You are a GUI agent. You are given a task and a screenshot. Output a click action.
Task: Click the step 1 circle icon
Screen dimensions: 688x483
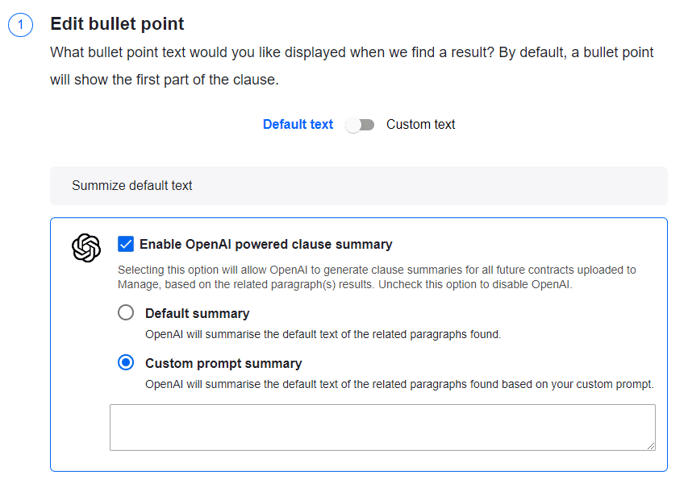(21, 26)
